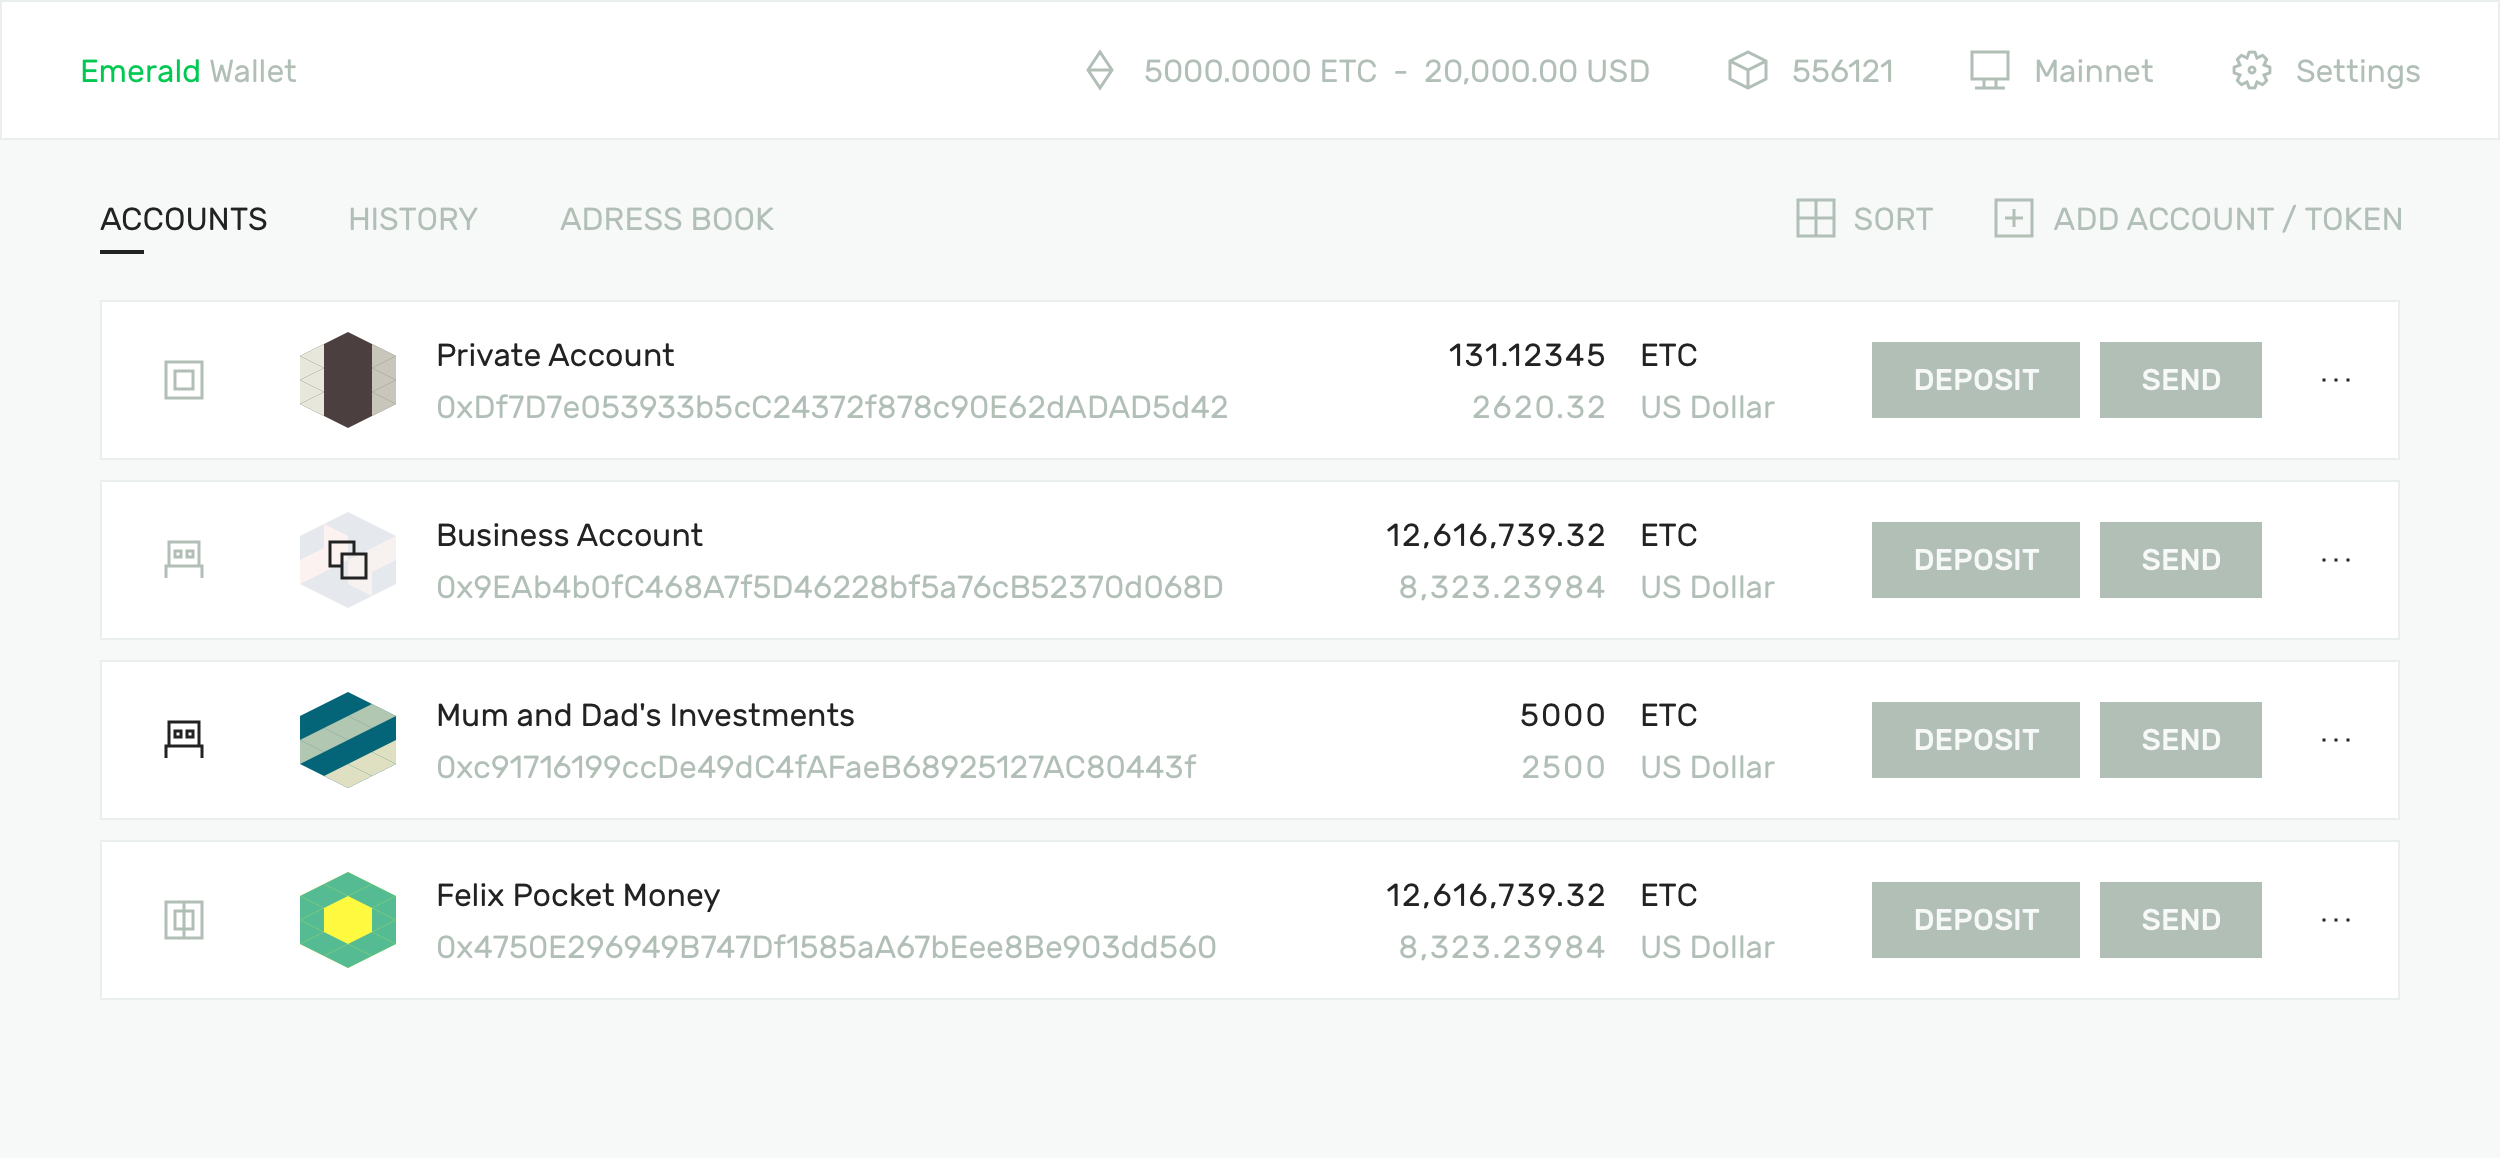Image resolution: width=2500 pixels, height=1158 pixels.
Task: Click the Emerald Wallet logo text
Action: [188, 71]
